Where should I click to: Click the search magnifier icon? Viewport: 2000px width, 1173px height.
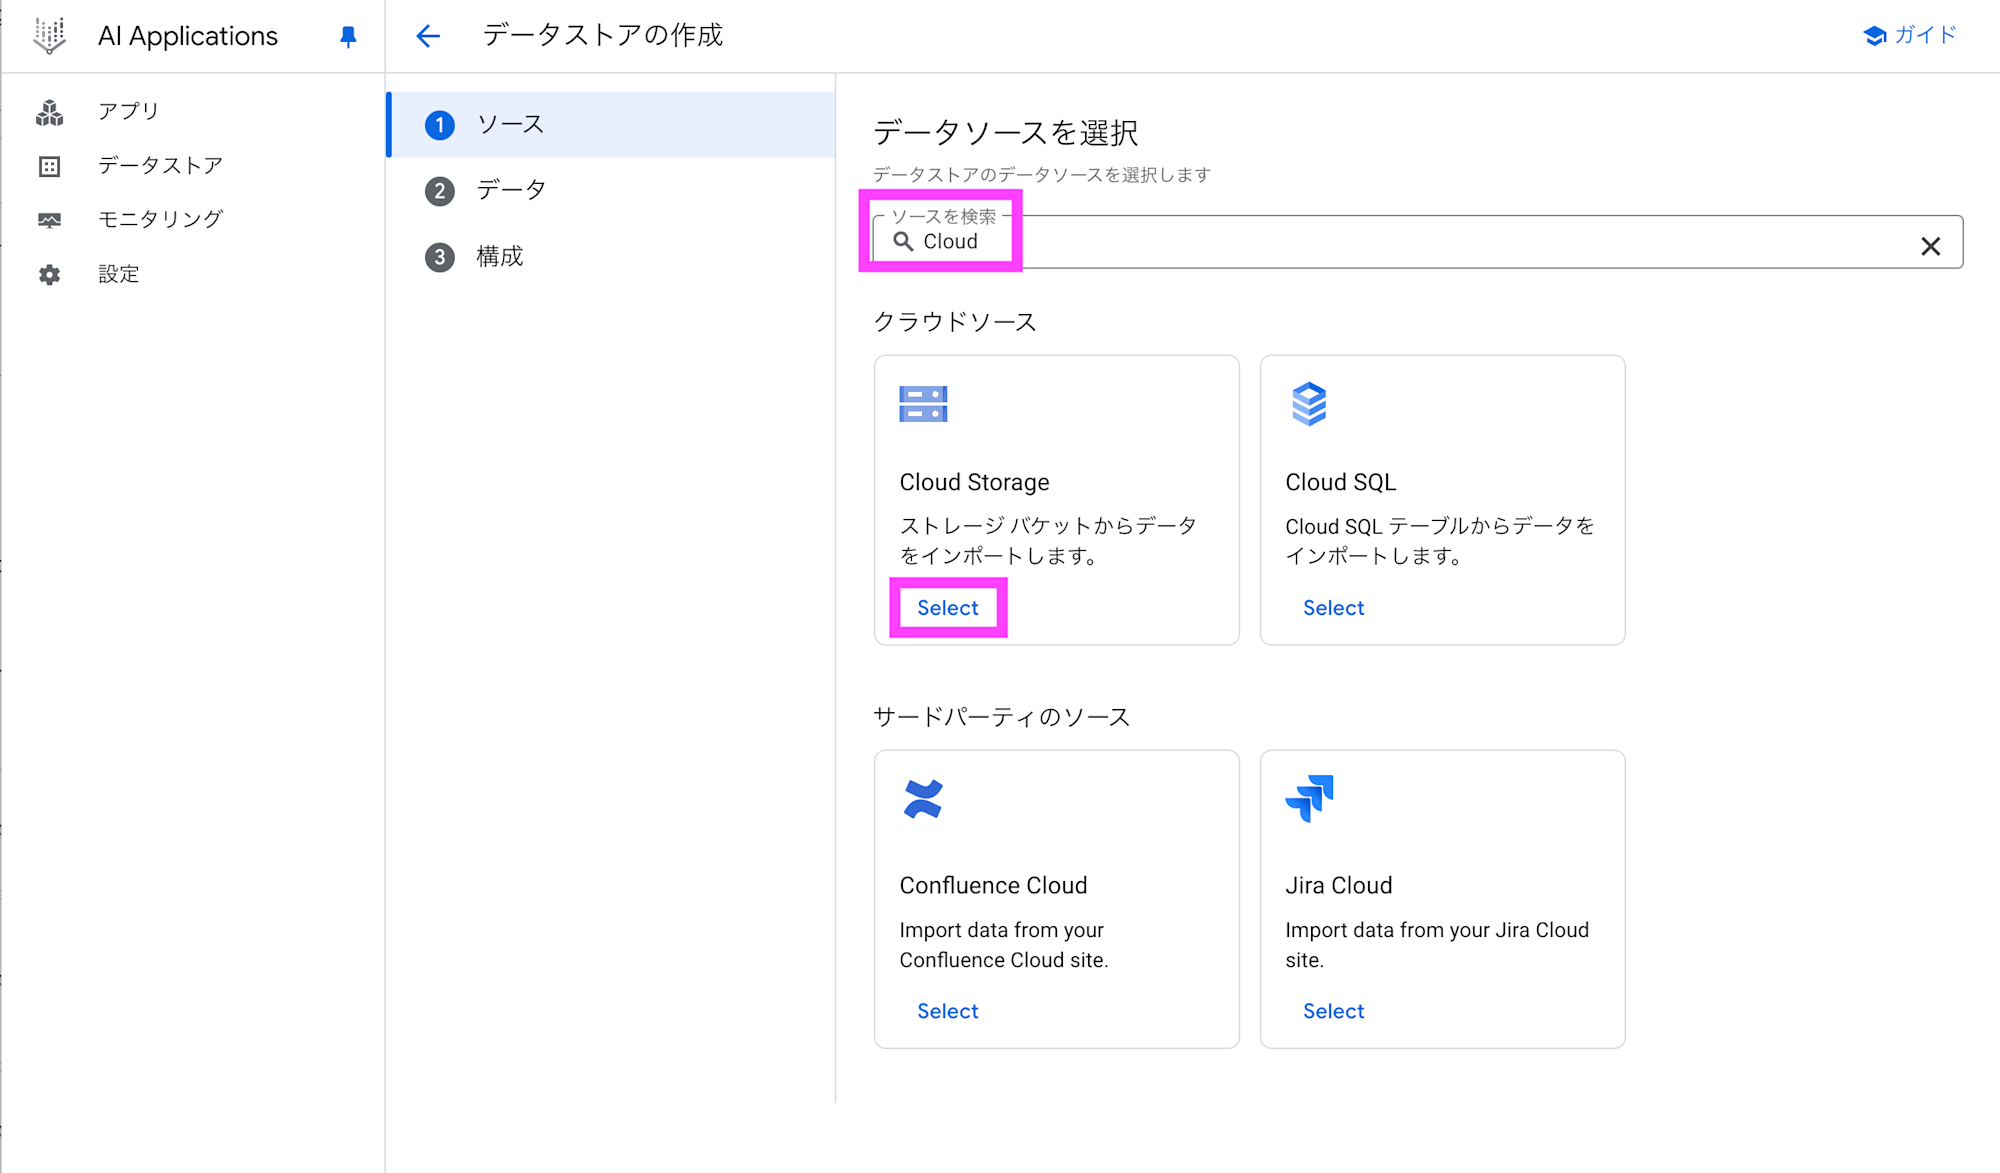click(x=903, y=241)
